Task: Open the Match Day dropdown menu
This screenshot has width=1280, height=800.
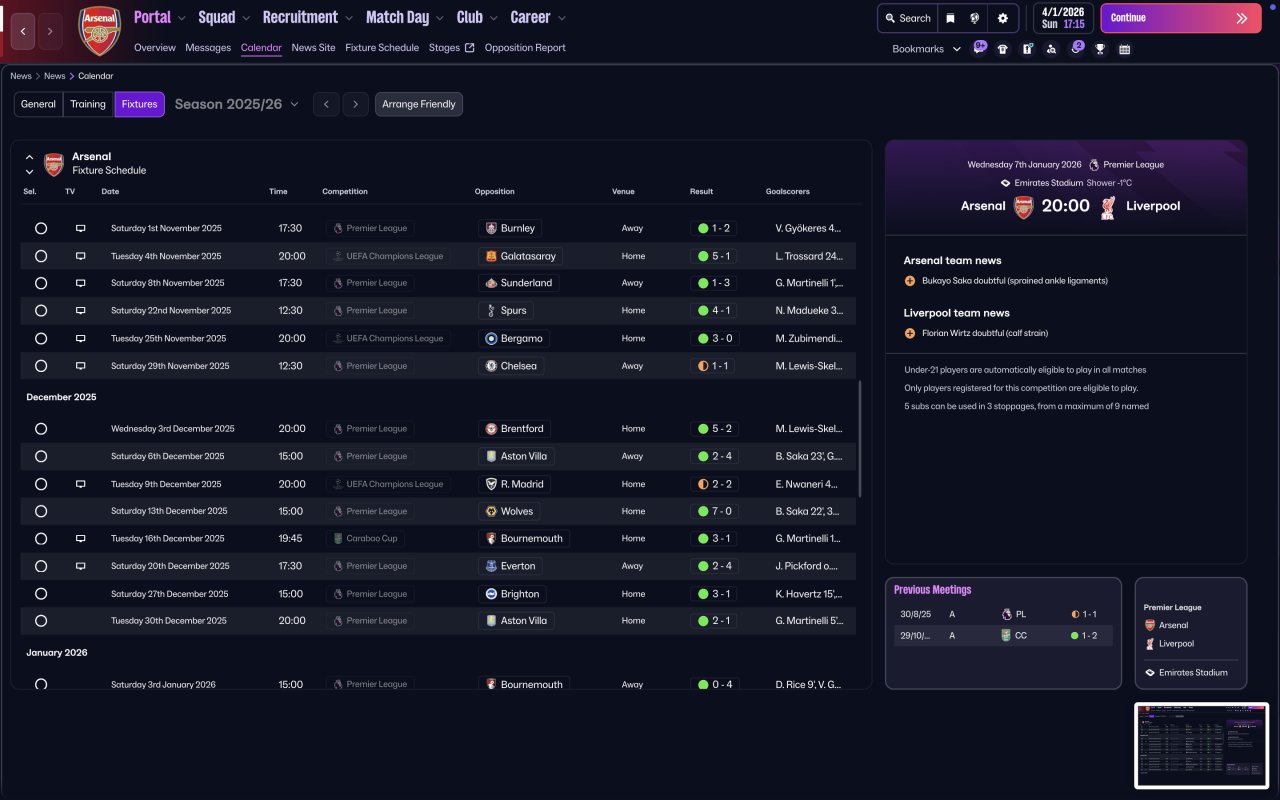Action: pos(404,17)
